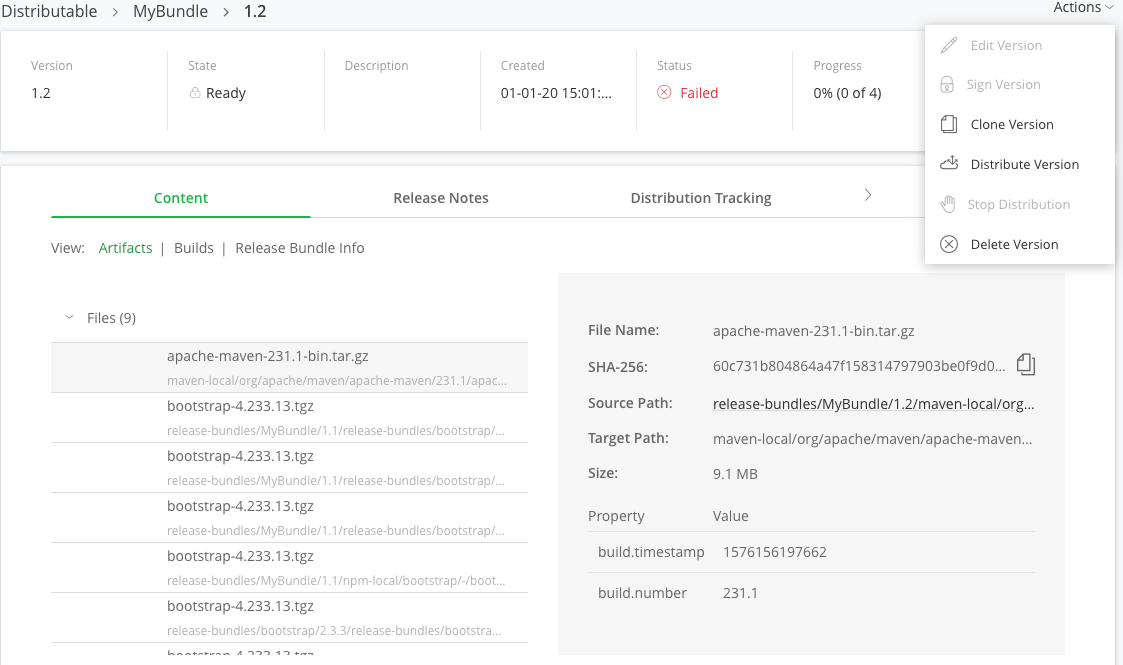The width and height of the screenshot is (1123, 665).
Task: Switch to the Release Notes tab
Action: pyautogui.click(x=440, y=198)
